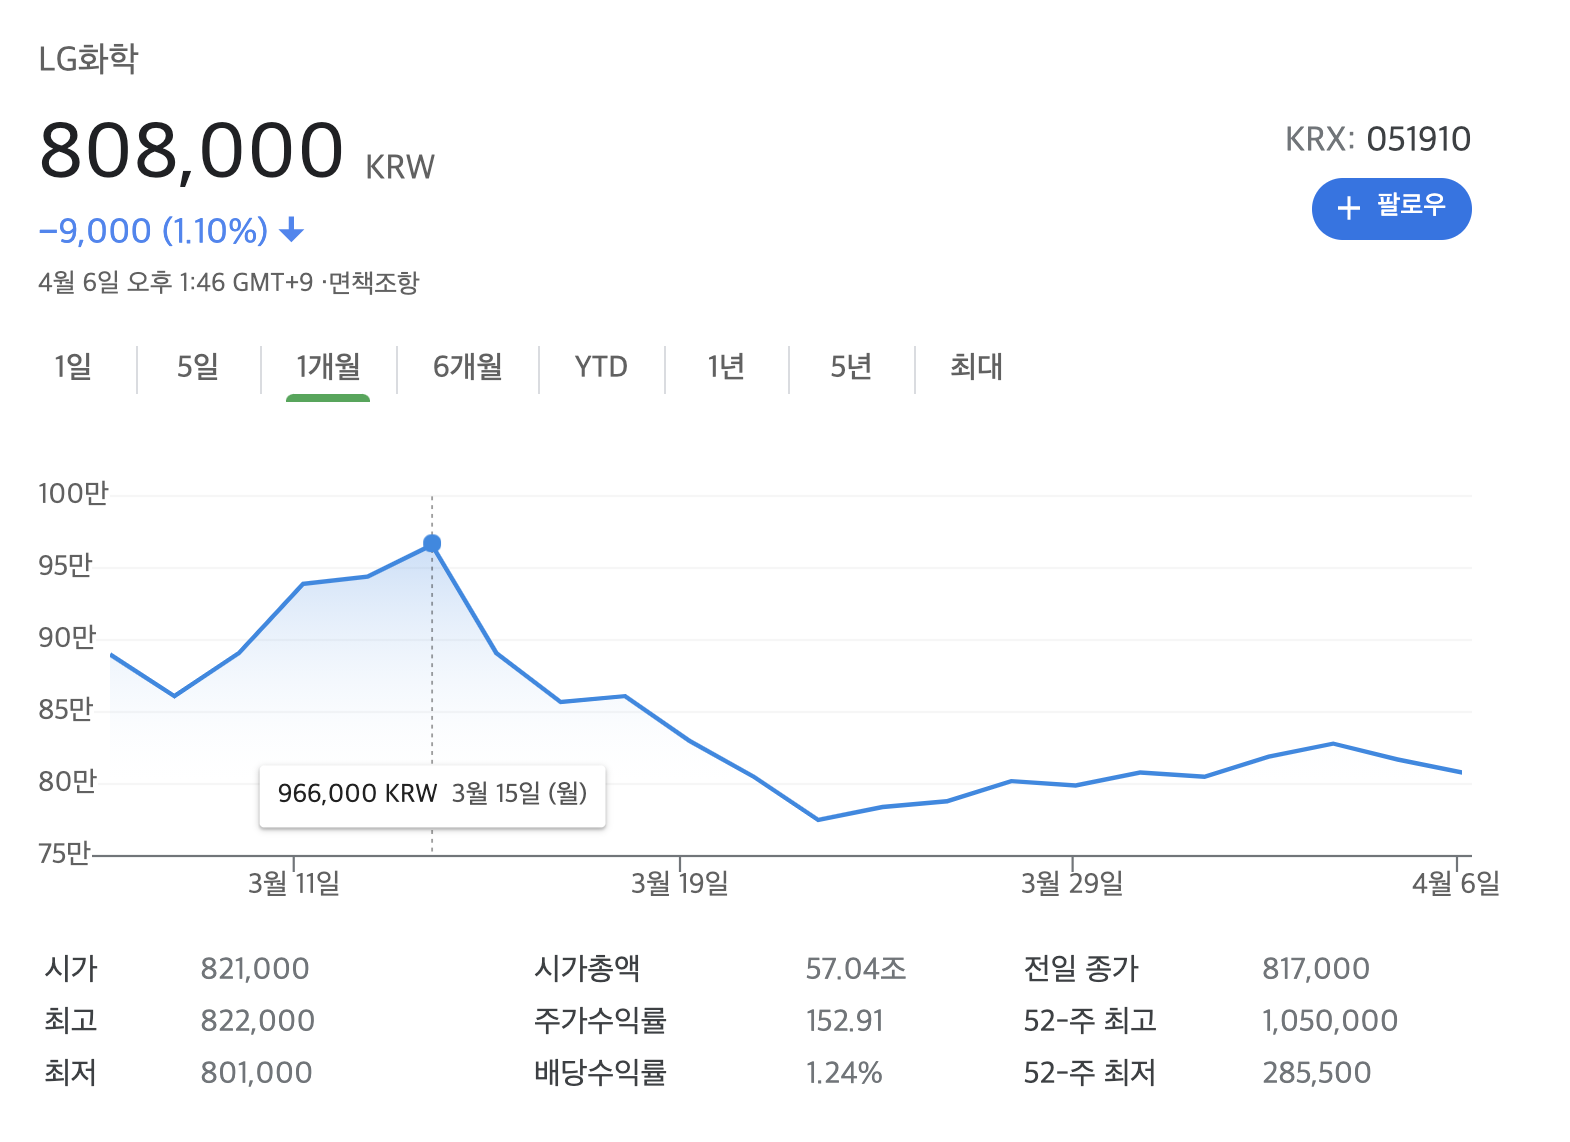
Task: Click the down arrow icon beside price change
Action: coord(291,231)
